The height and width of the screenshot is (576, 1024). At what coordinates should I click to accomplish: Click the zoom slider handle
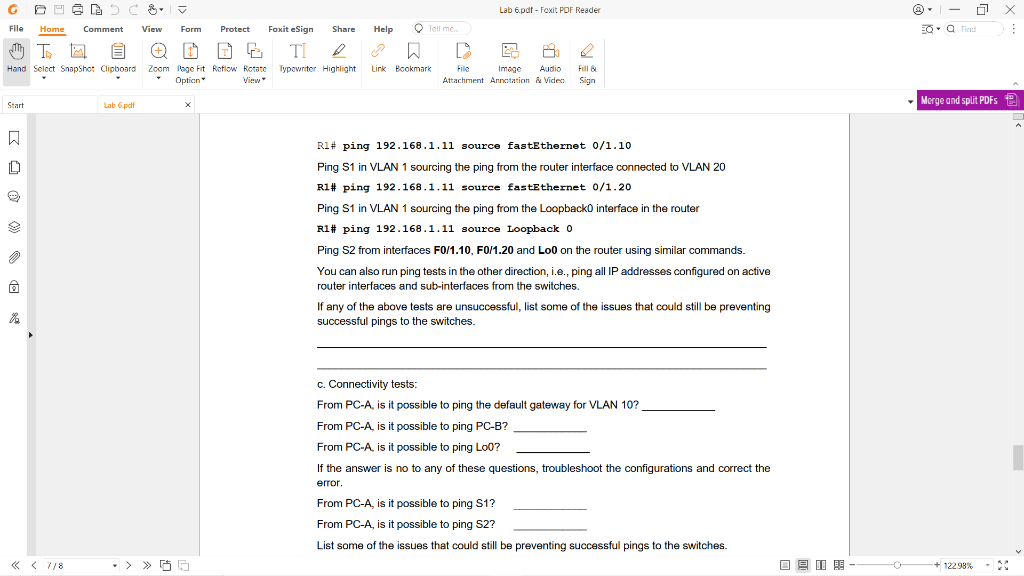(897, 565)
